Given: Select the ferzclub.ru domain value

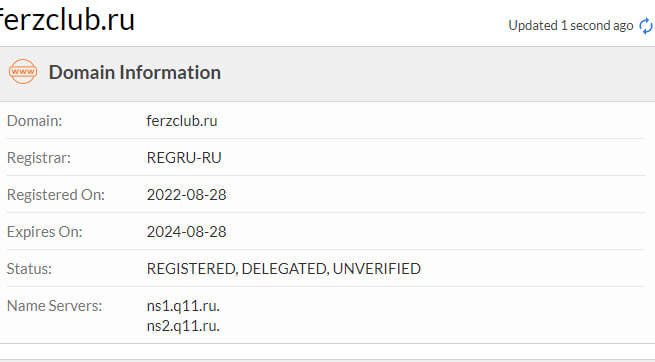Looking at the screenshot, I should point(182,121).
